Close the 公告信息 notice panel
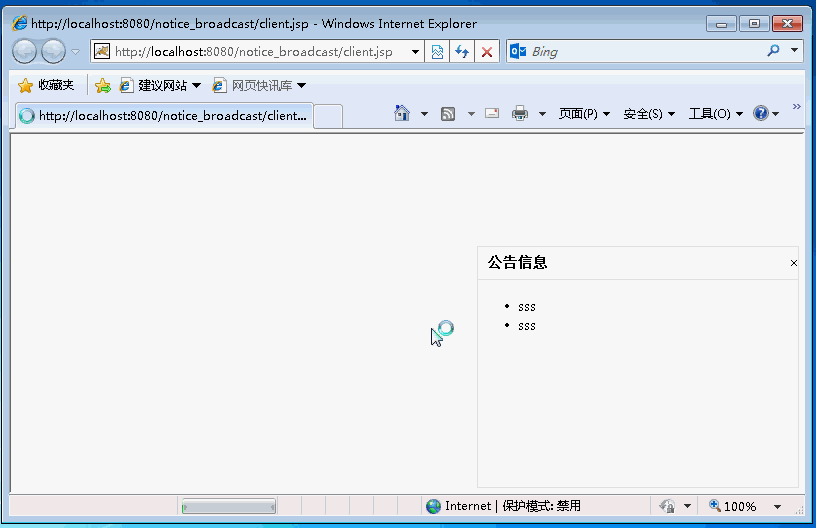Viewport: 816px width, 528px height. click(794, 263)
